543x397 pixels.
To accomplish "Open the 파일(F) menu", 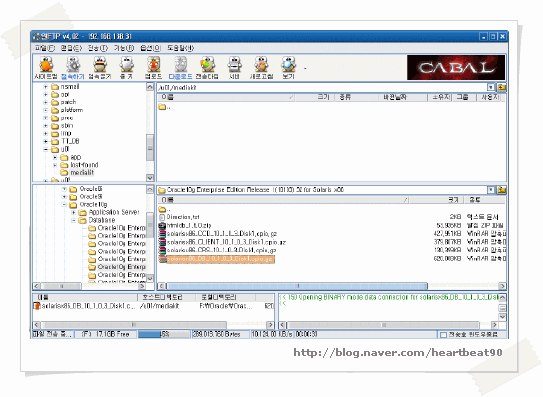I will 45,48.
